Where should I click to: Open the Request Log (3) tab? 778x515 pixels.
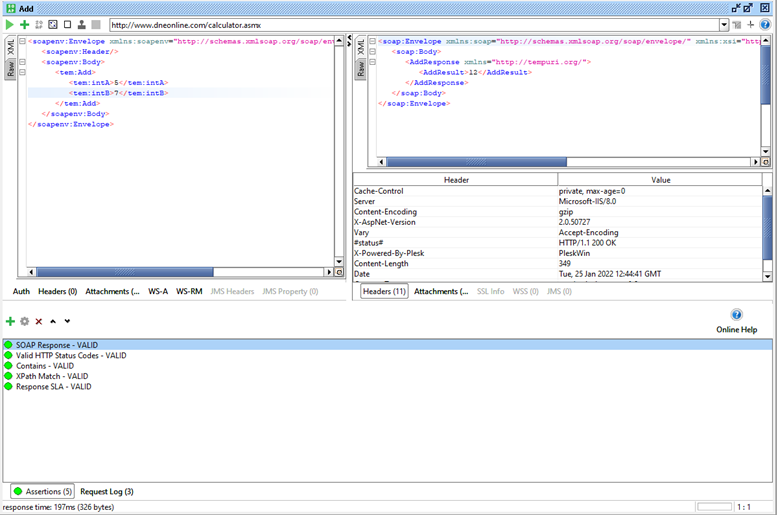[x=107, y=492]
